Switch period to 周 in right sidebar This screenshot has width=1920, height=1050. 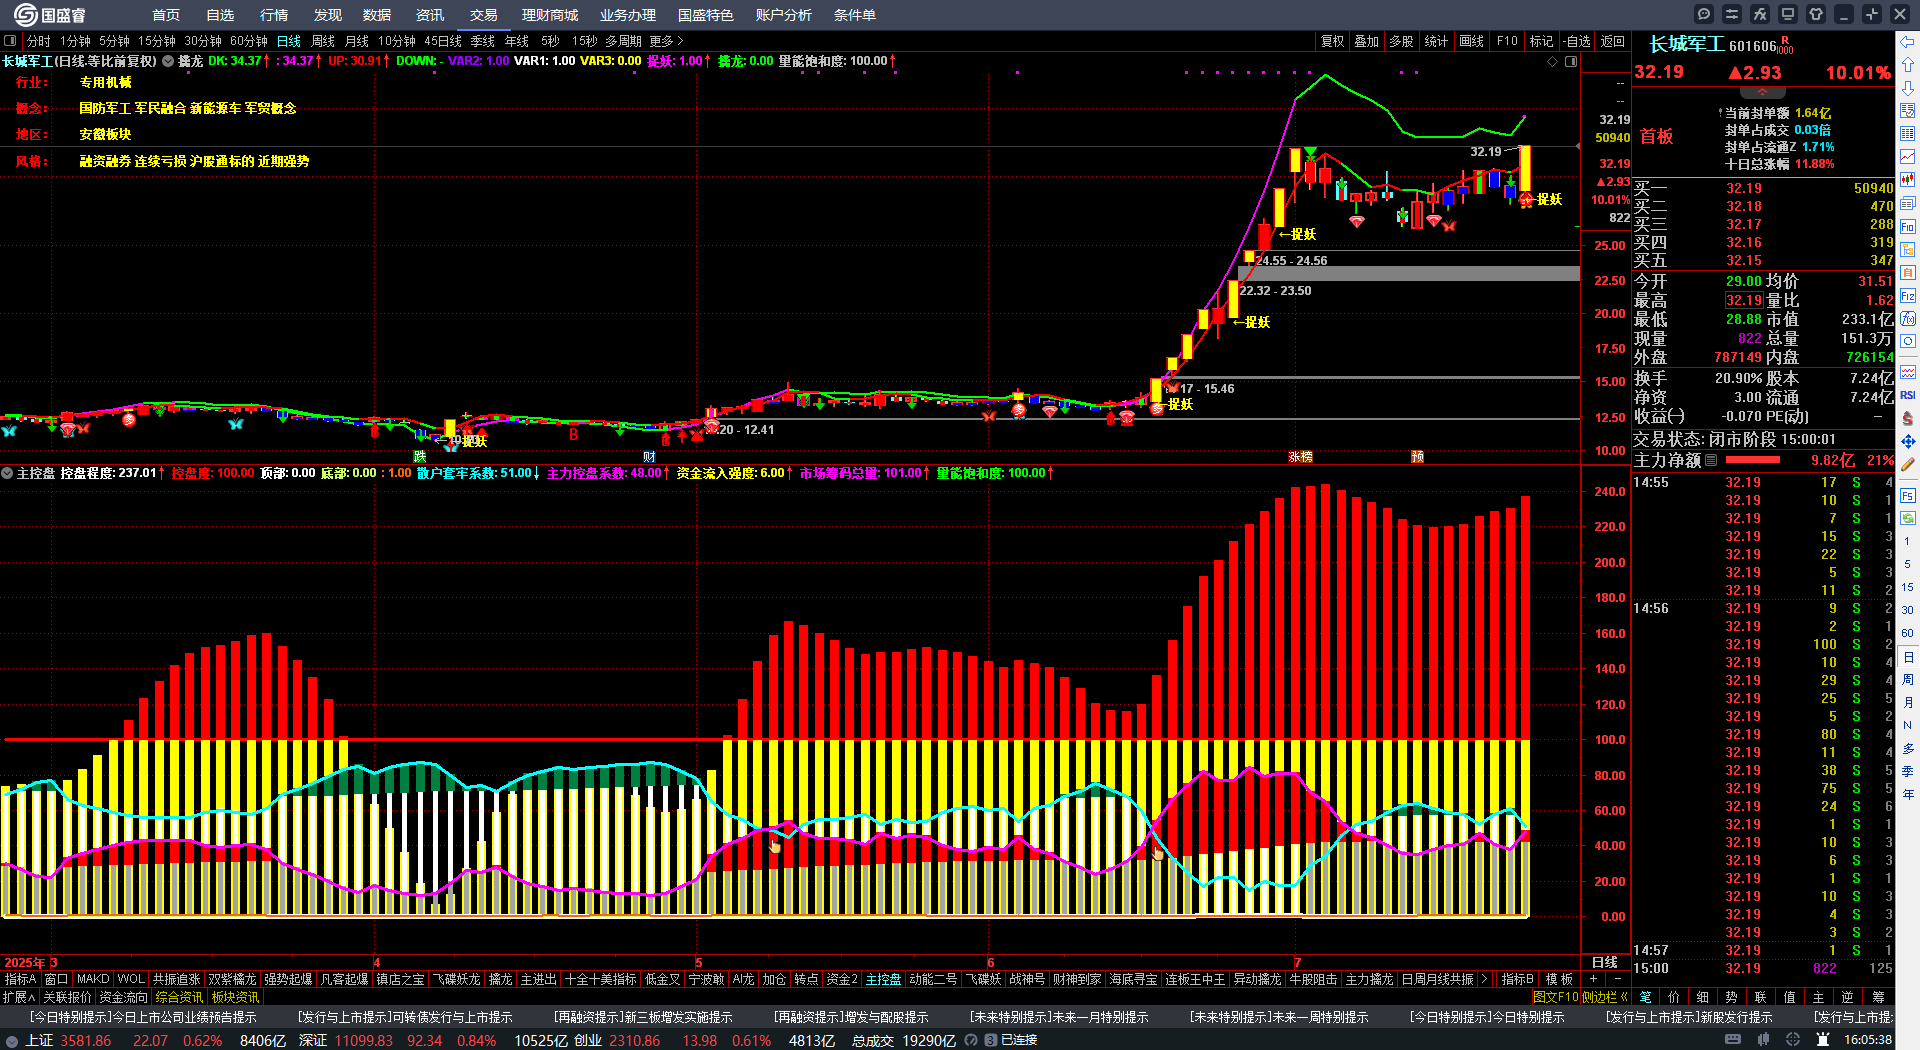(1908, 680)
